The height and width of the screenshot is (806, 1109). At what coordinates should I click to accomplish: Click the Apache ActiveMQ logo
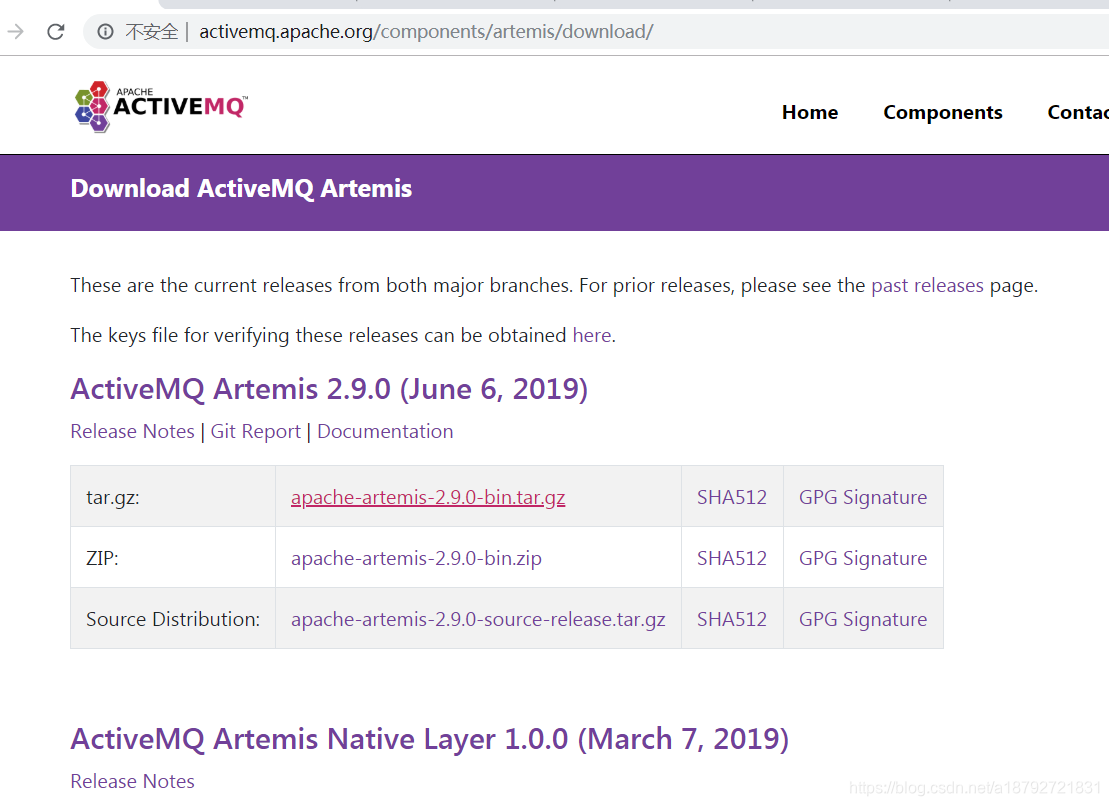(161, 106)
